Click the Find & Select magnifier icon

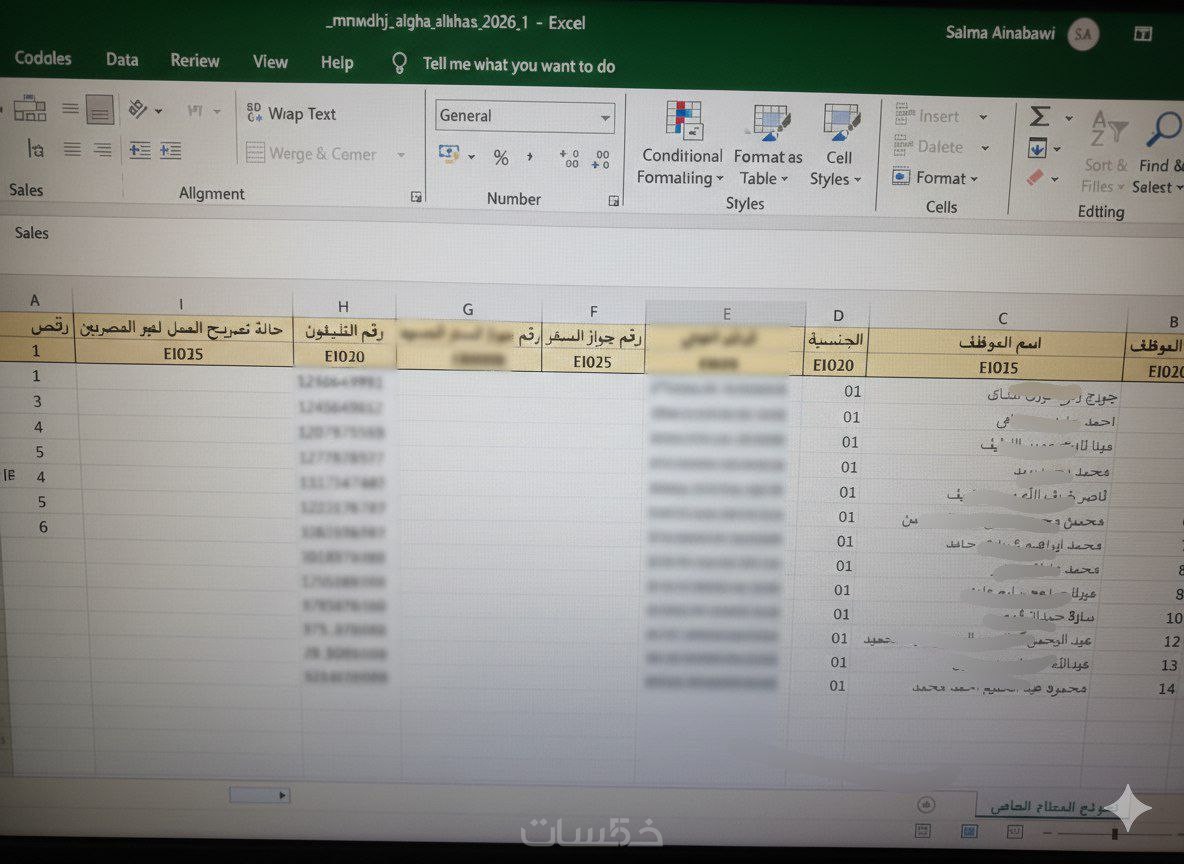coord(1164,129)
